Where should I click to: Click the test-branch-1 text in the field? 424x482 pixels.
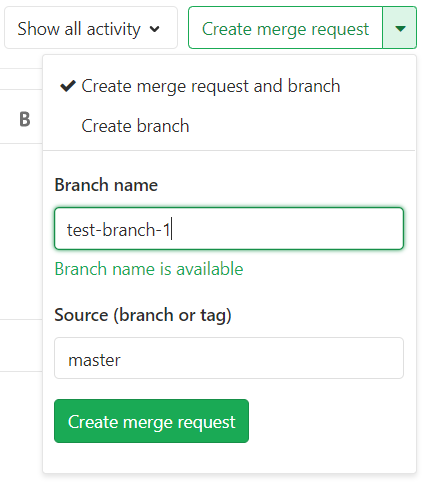(x=119, y=229)
